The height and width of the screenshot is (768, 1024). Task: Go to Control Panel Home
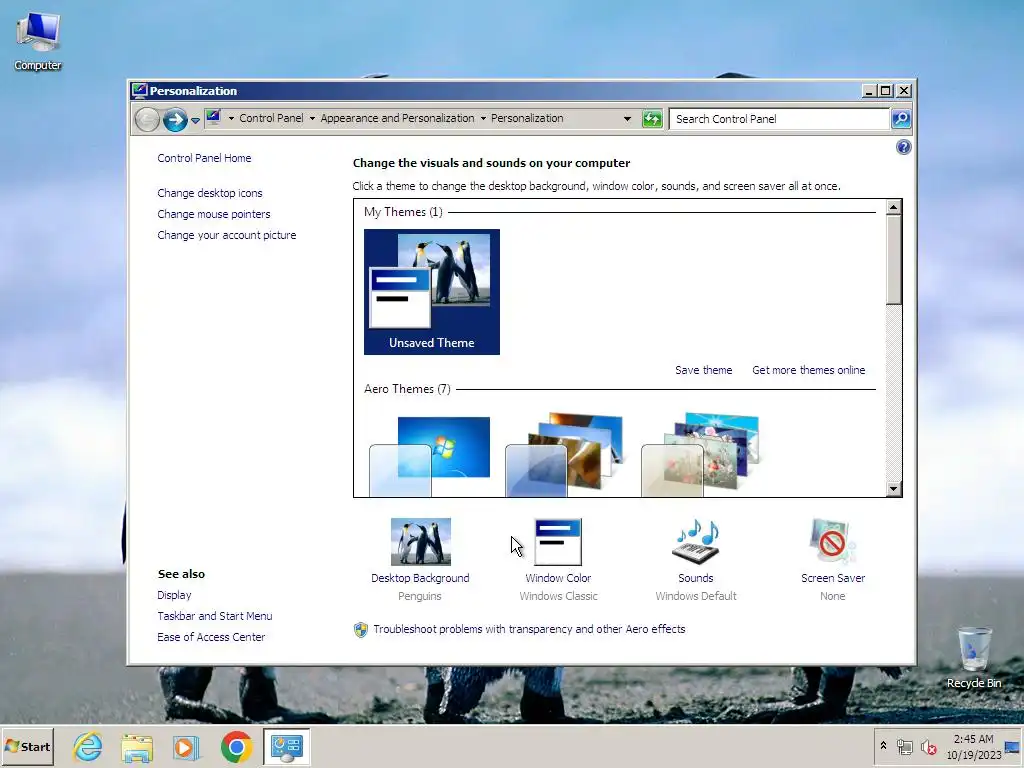[204, 158]
